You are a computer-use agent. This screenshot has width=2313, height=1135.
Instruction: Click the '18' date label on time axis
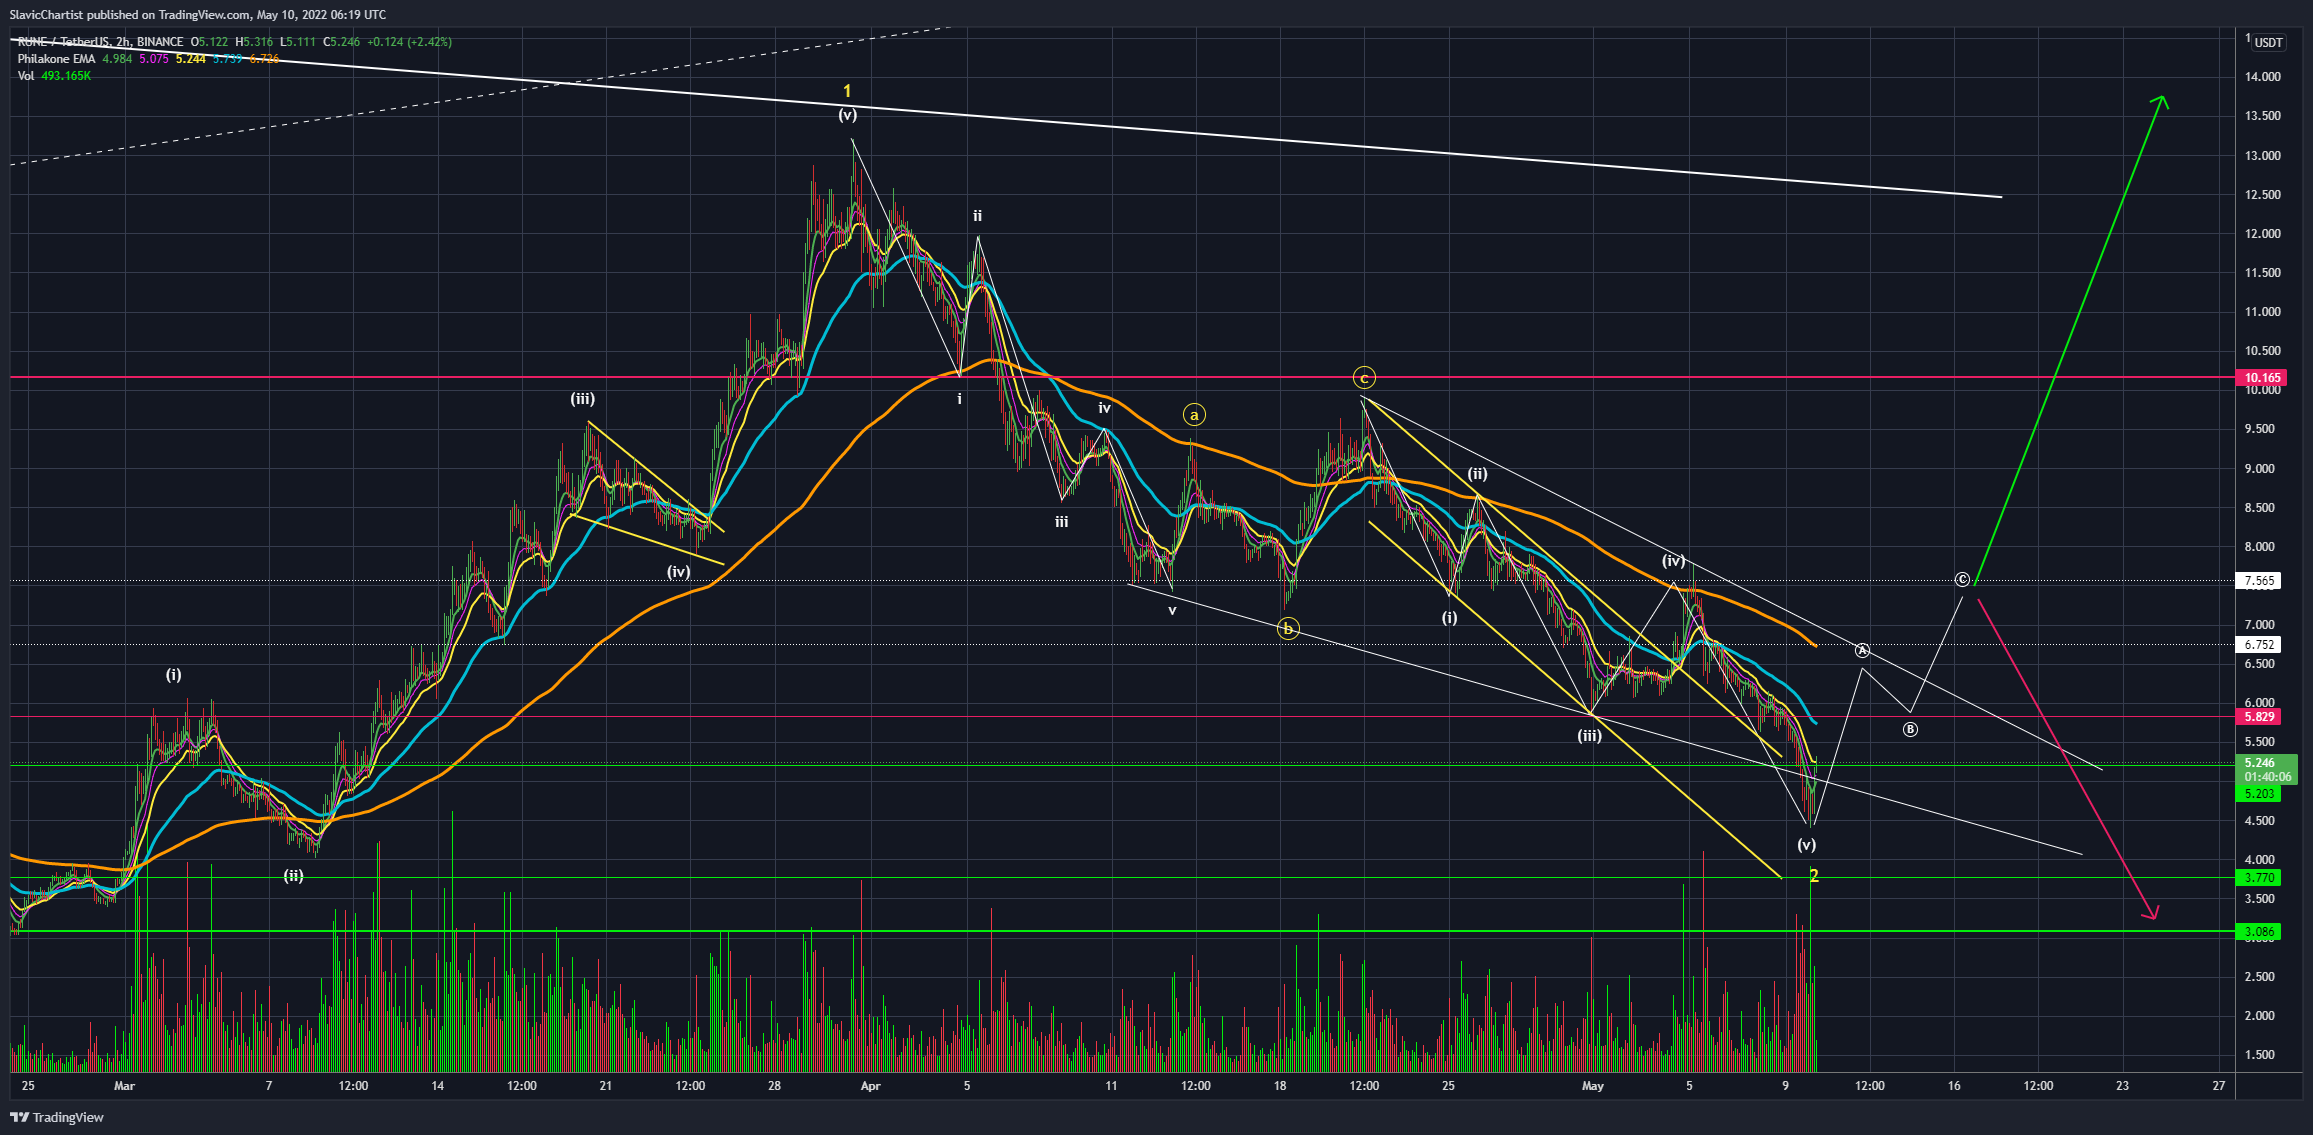click(x=1280, y=1086)
